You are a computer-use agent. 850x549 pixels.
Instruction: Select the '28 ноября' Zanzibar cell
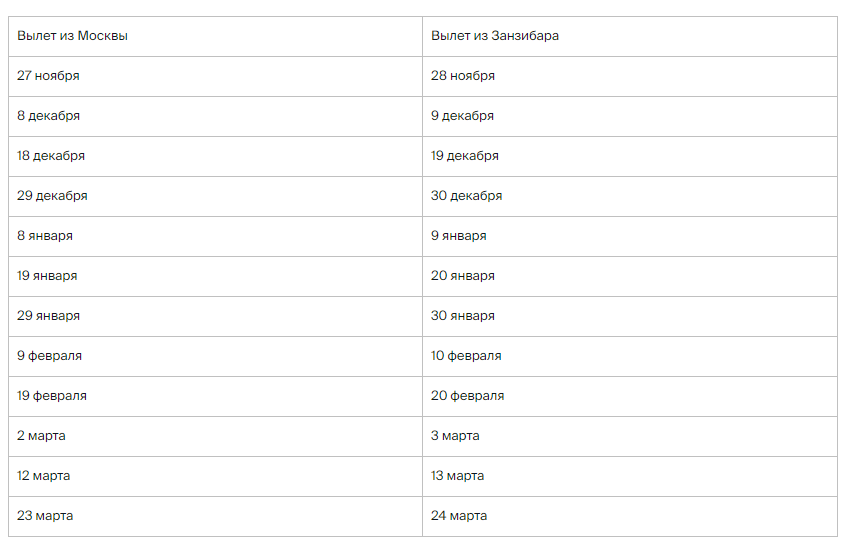click(x=463, y=76)
